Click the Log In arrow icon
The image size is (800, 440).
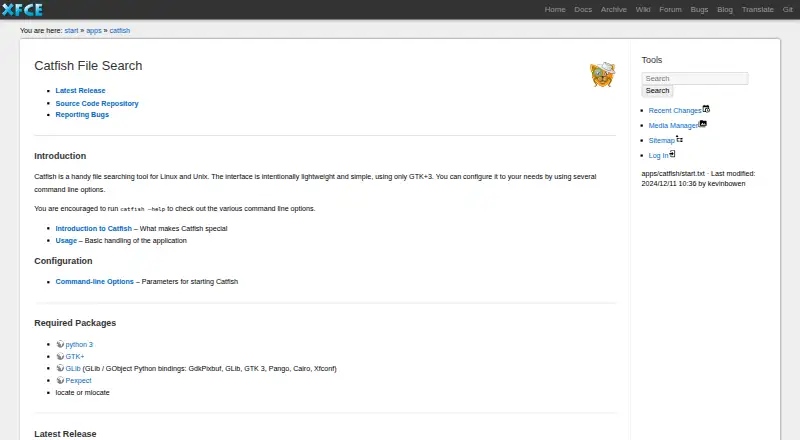(x=672, y=154)
